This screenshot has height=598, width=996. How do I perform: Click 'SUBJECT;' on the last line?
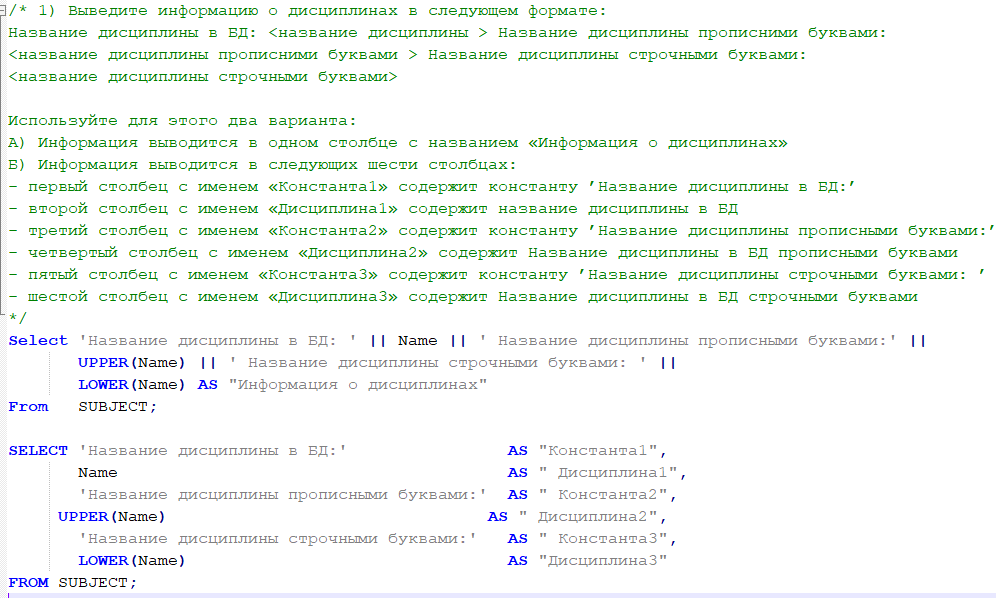[x=98, y=583]
